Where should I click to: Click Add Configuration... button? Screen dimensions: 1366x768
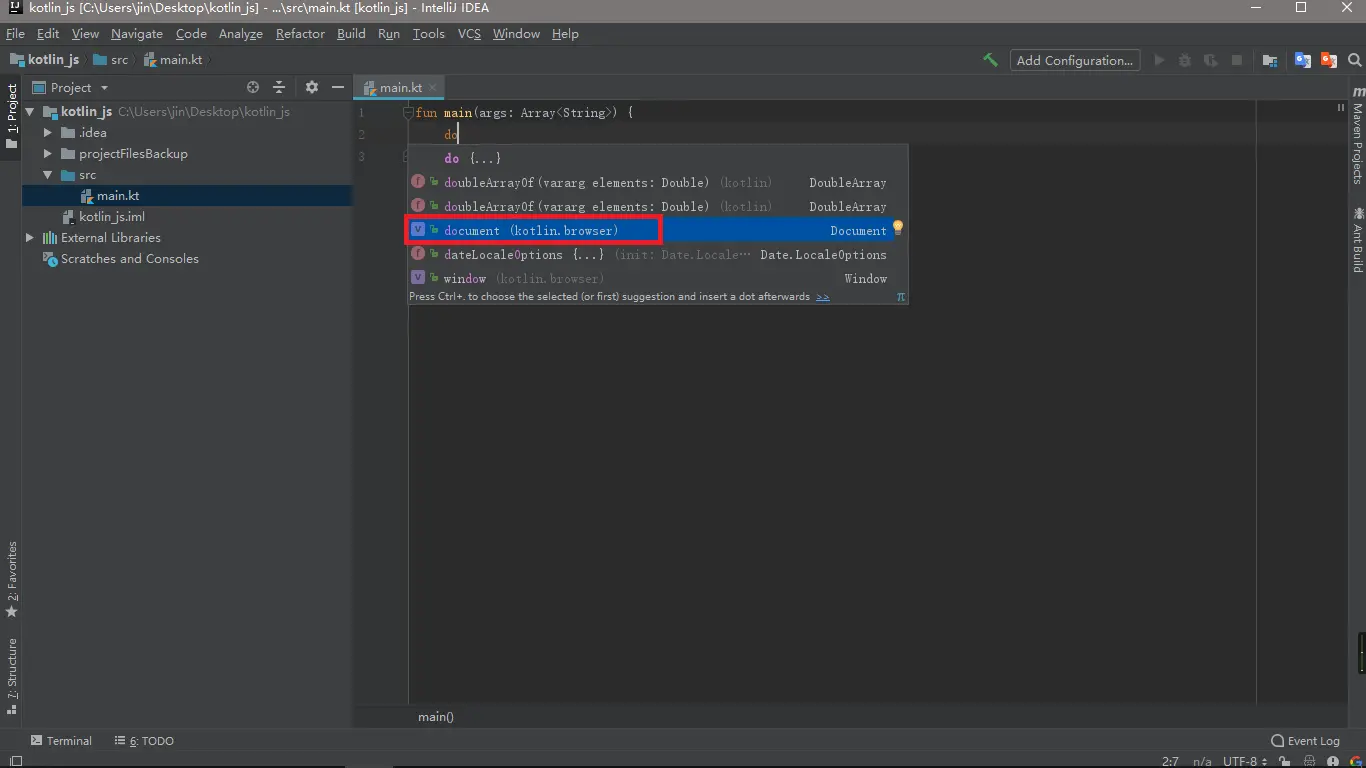1075,60
